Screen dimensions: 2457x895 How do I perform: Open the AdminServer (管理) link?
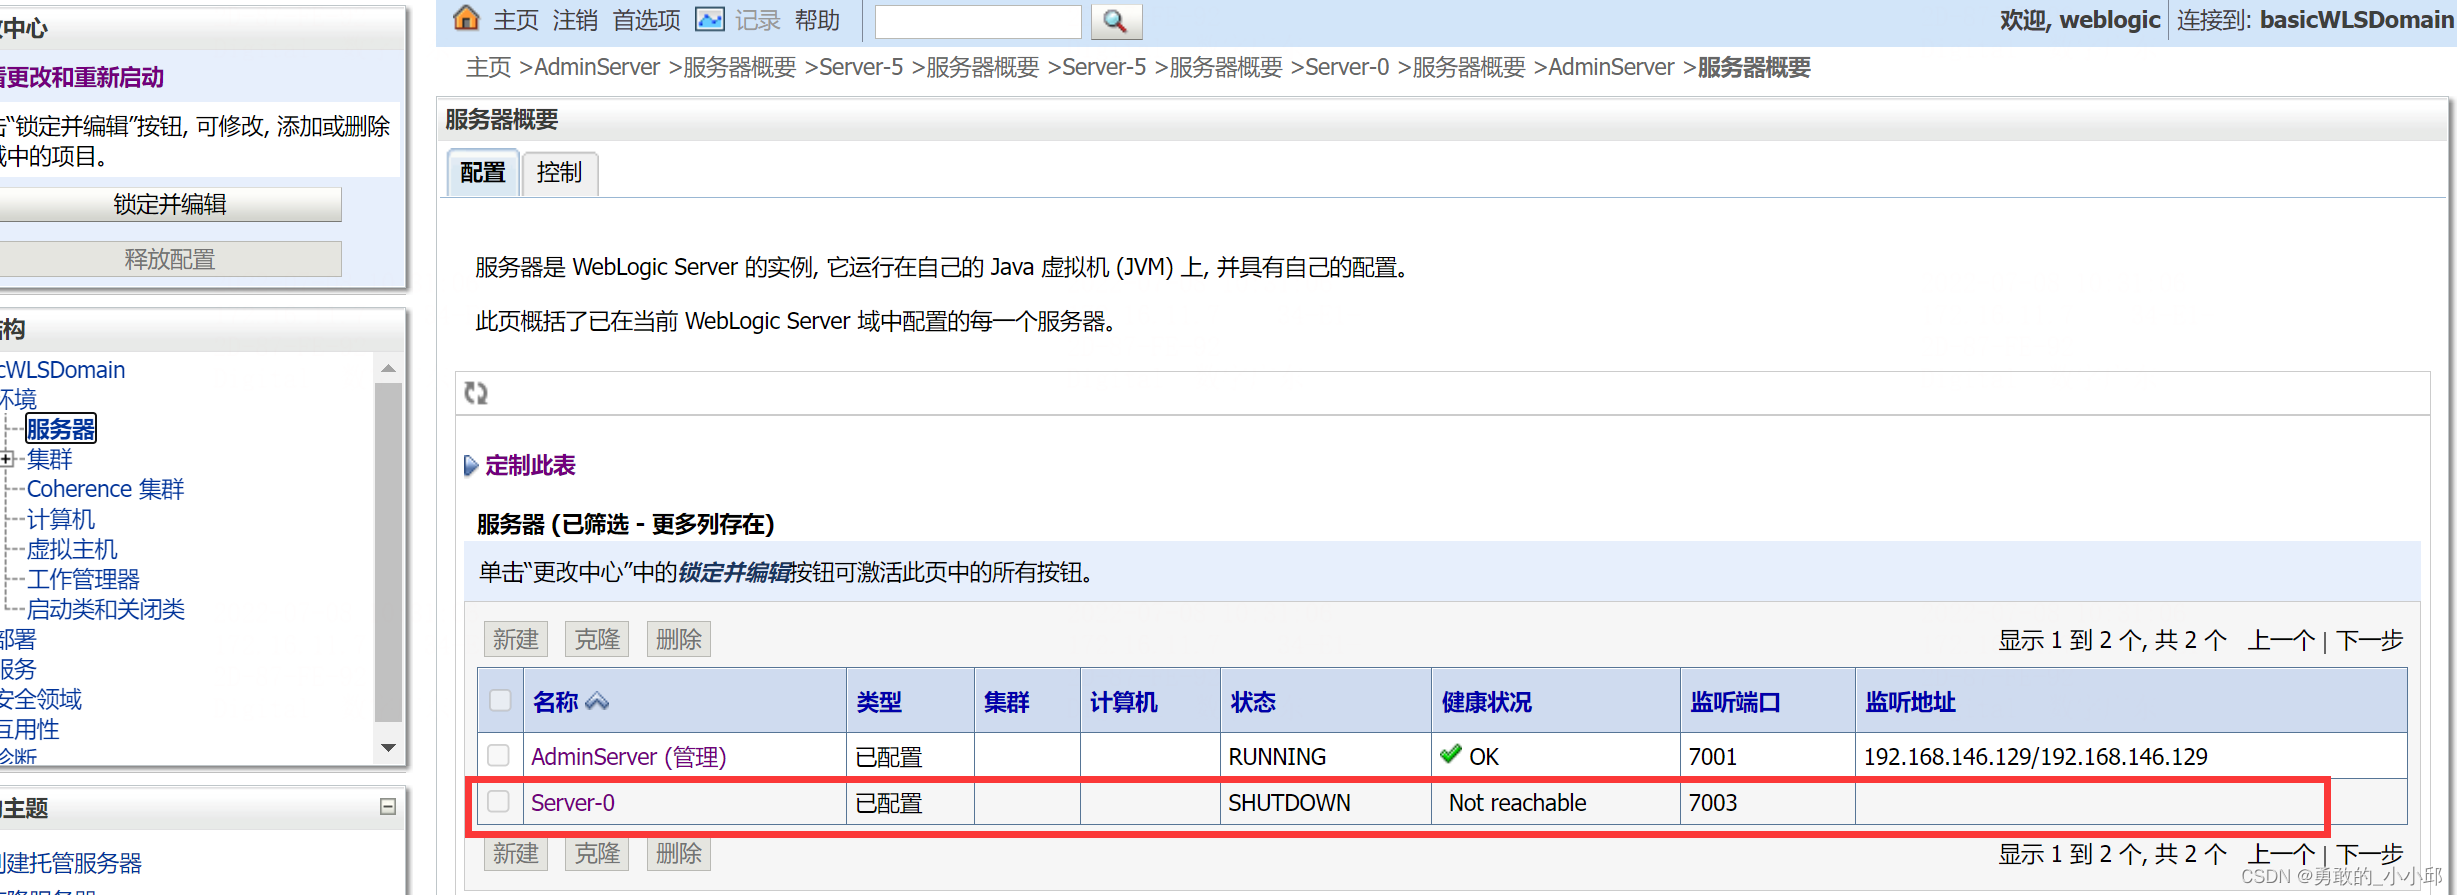tap(629, 757)
